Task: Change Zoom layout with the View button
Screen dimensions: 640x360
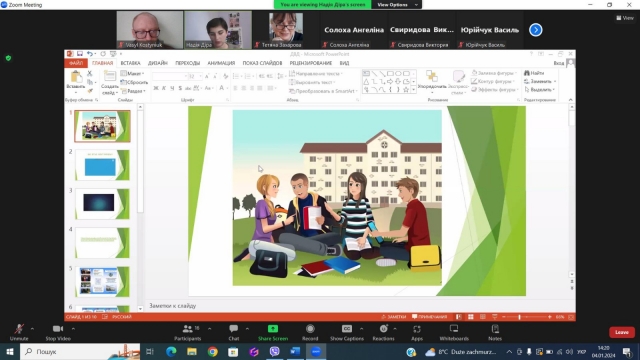Action: tap(625, 18)
